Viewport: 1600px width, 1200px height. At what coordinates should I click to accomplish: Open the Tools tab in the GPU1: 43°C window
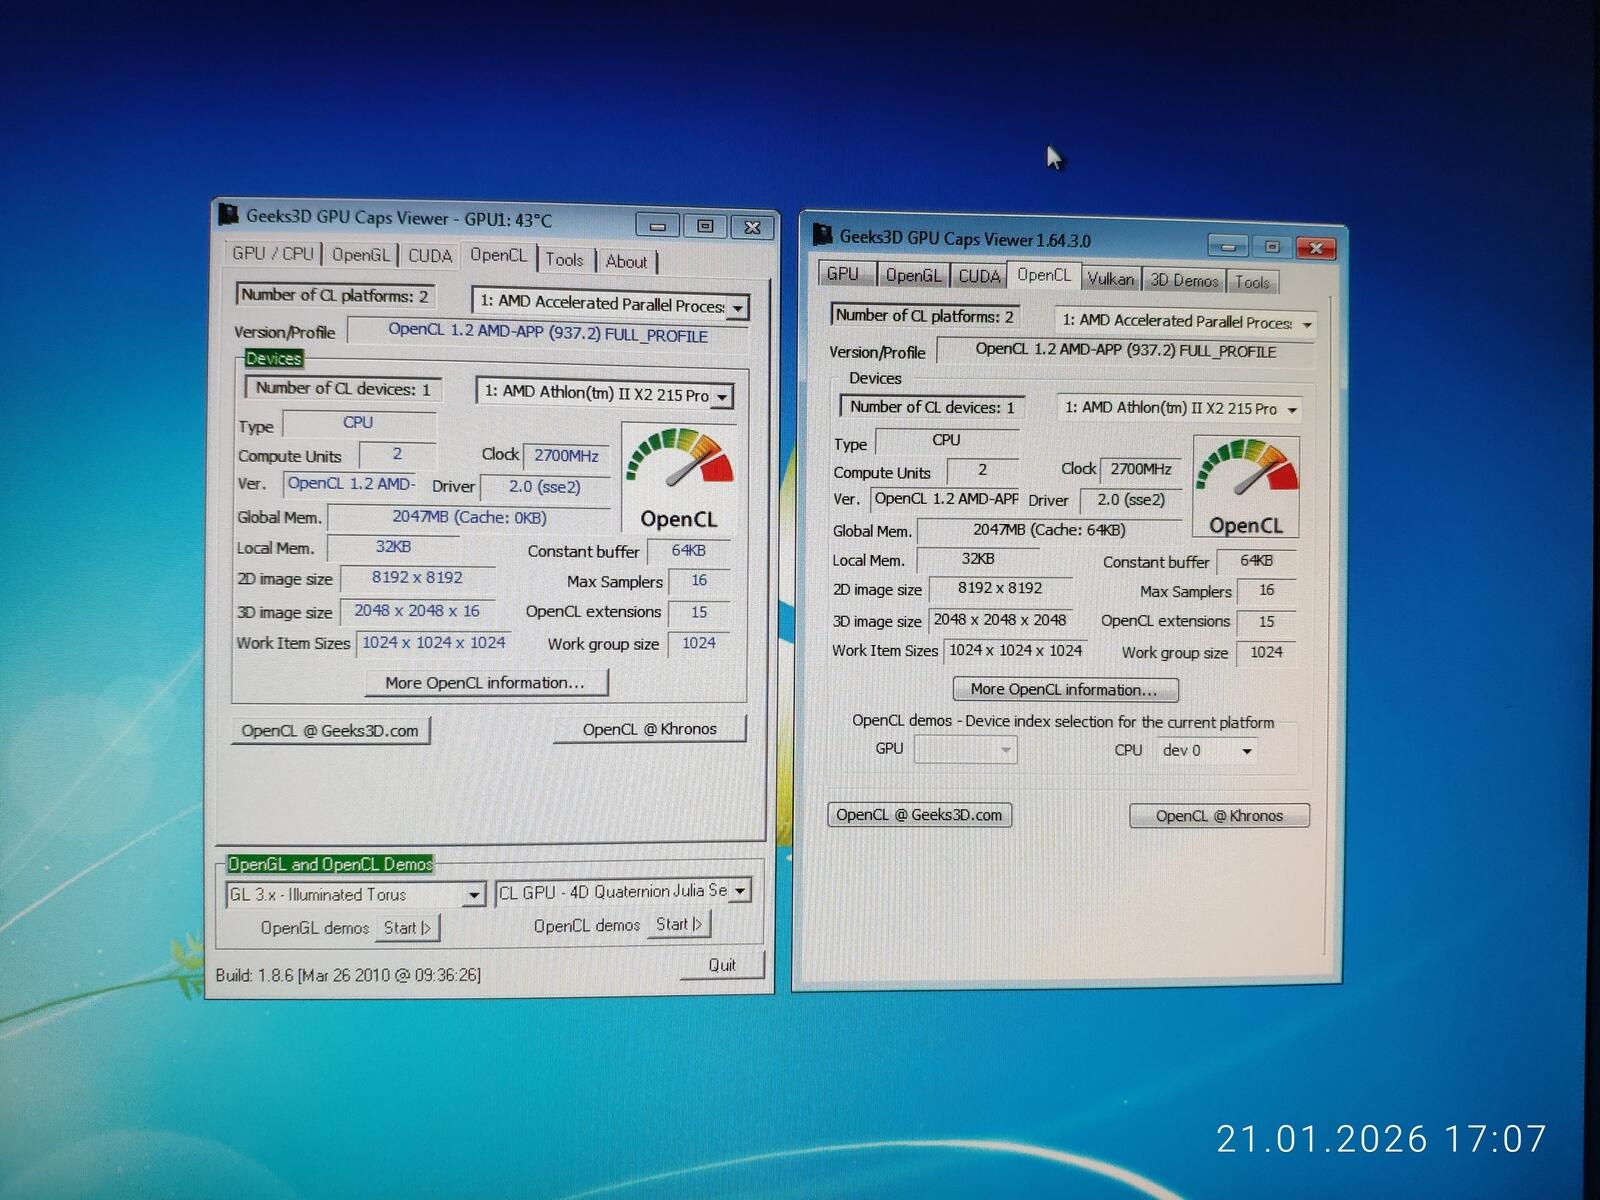(x=564, y=260)
